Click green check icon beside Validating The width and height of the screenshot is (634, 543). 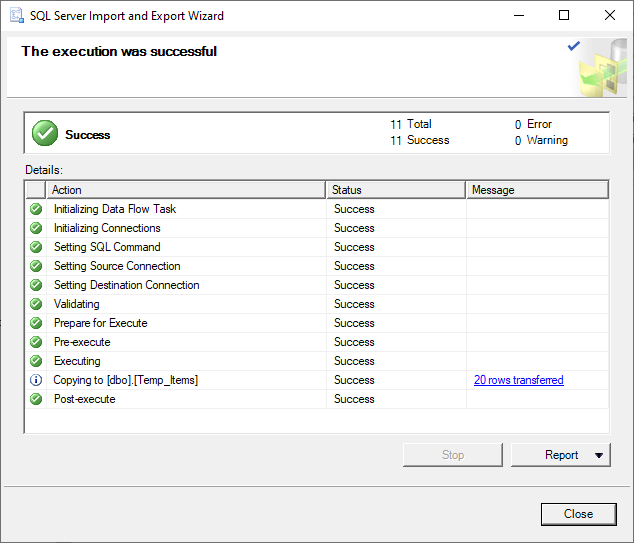coord(36,304)
